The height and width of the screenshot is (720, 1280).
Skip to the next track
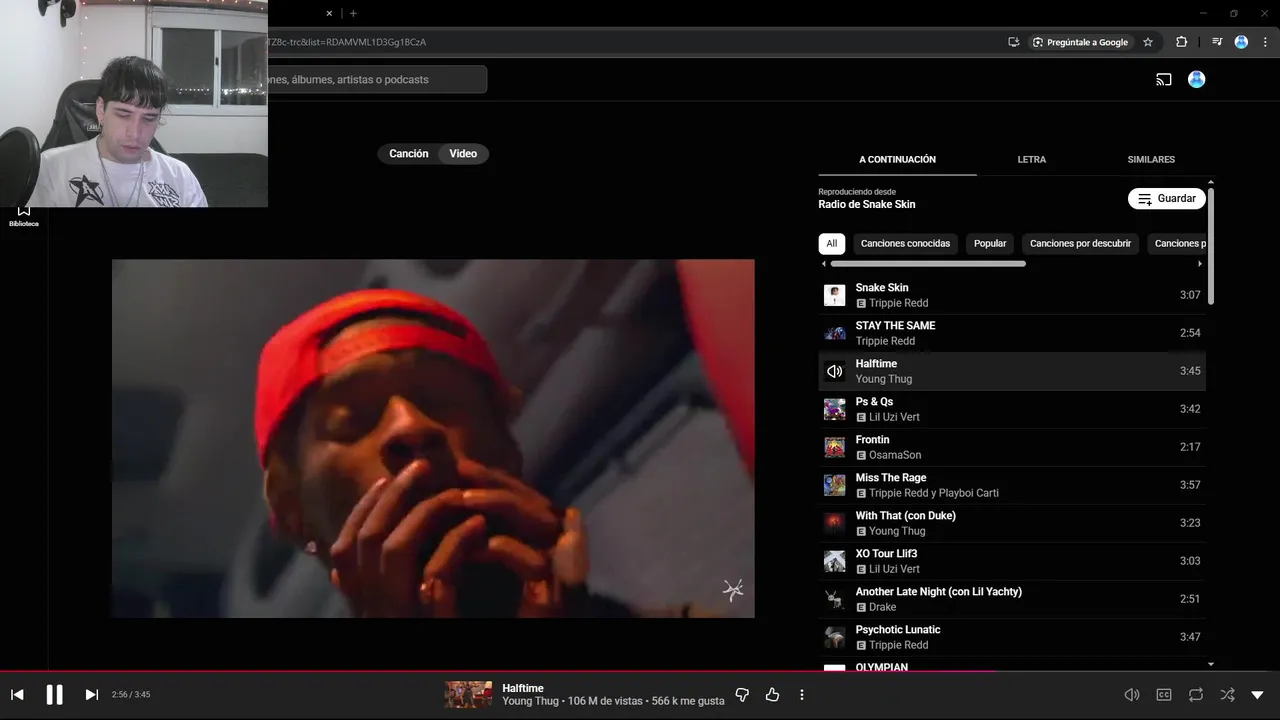coord(91,695)
